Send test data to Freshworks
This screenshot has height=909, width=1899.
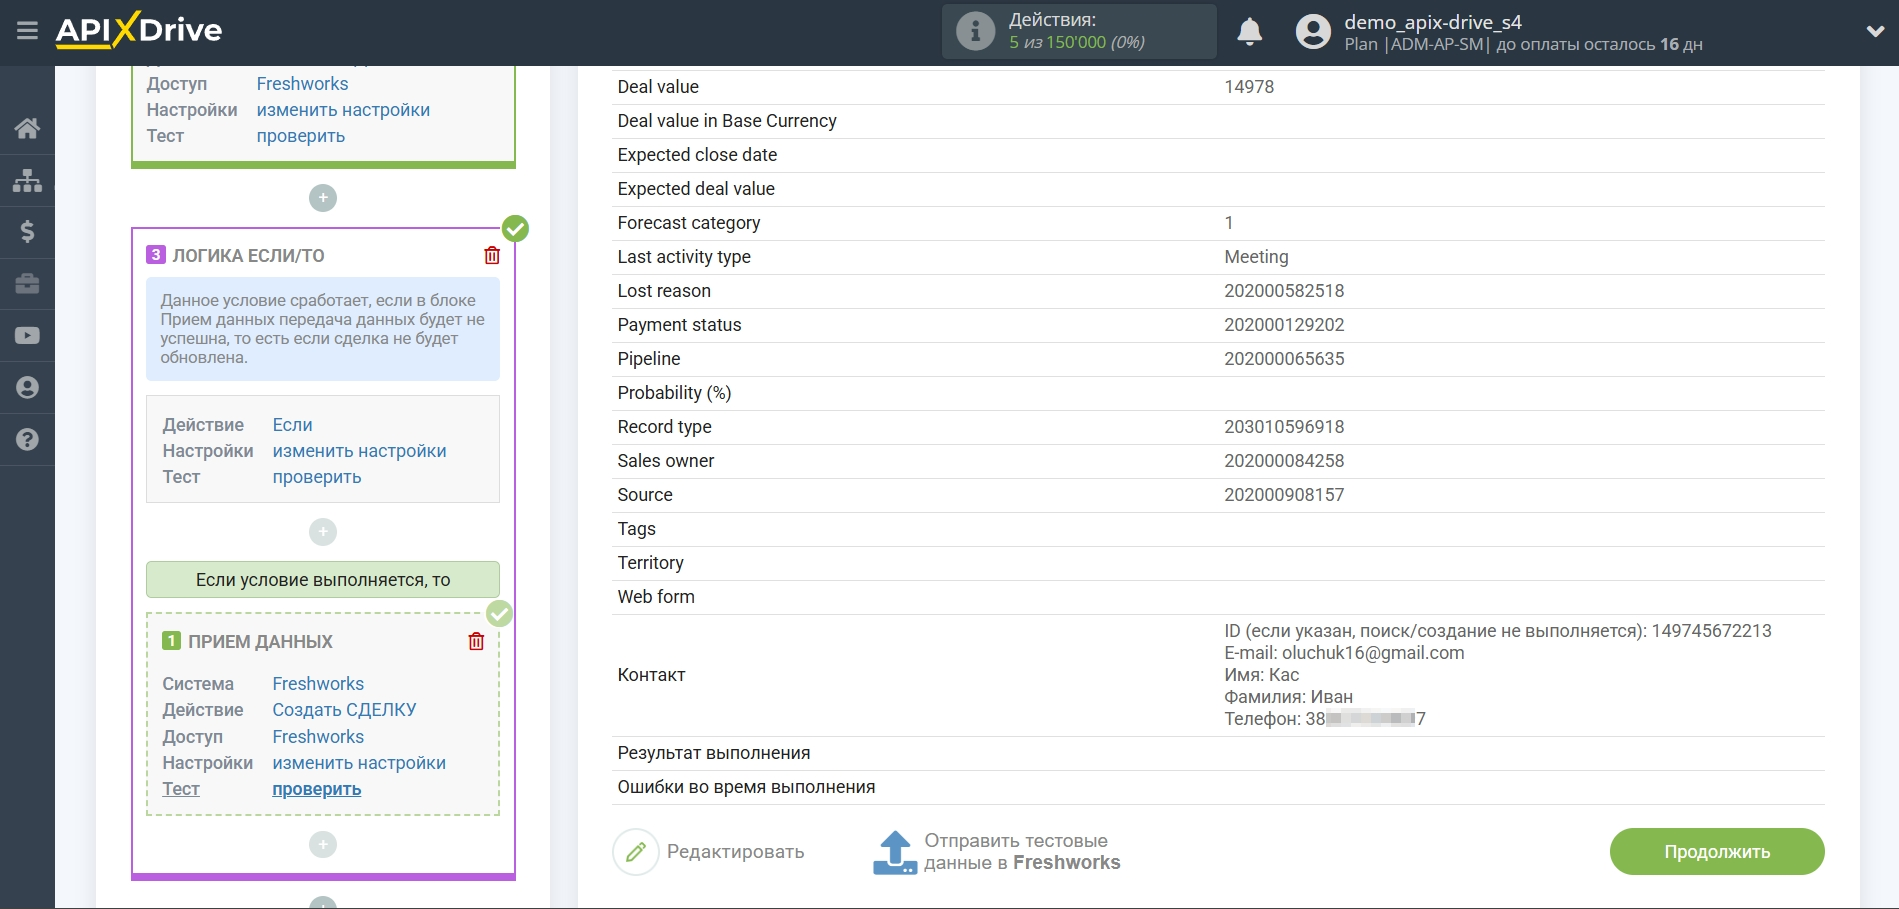click(x=997, y=852)
